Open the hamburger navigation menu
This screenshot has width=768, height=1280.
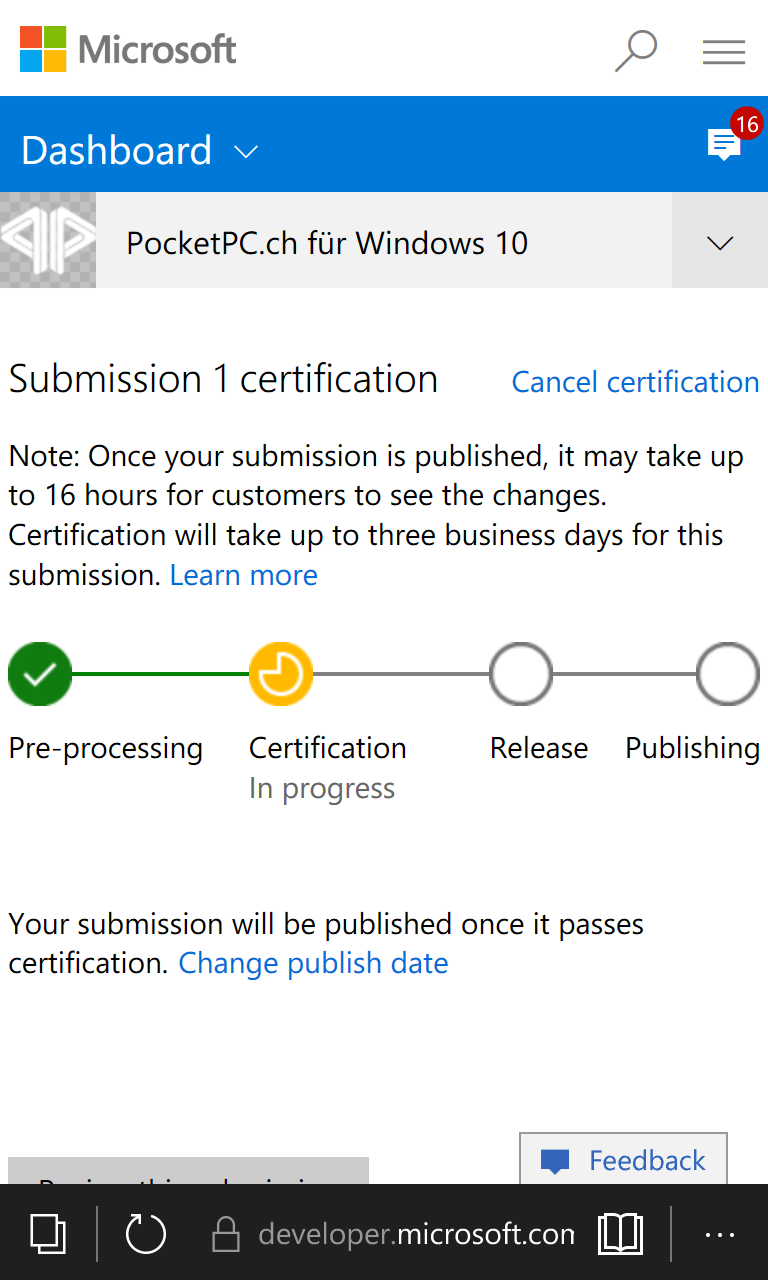click(x=724, y=52)
